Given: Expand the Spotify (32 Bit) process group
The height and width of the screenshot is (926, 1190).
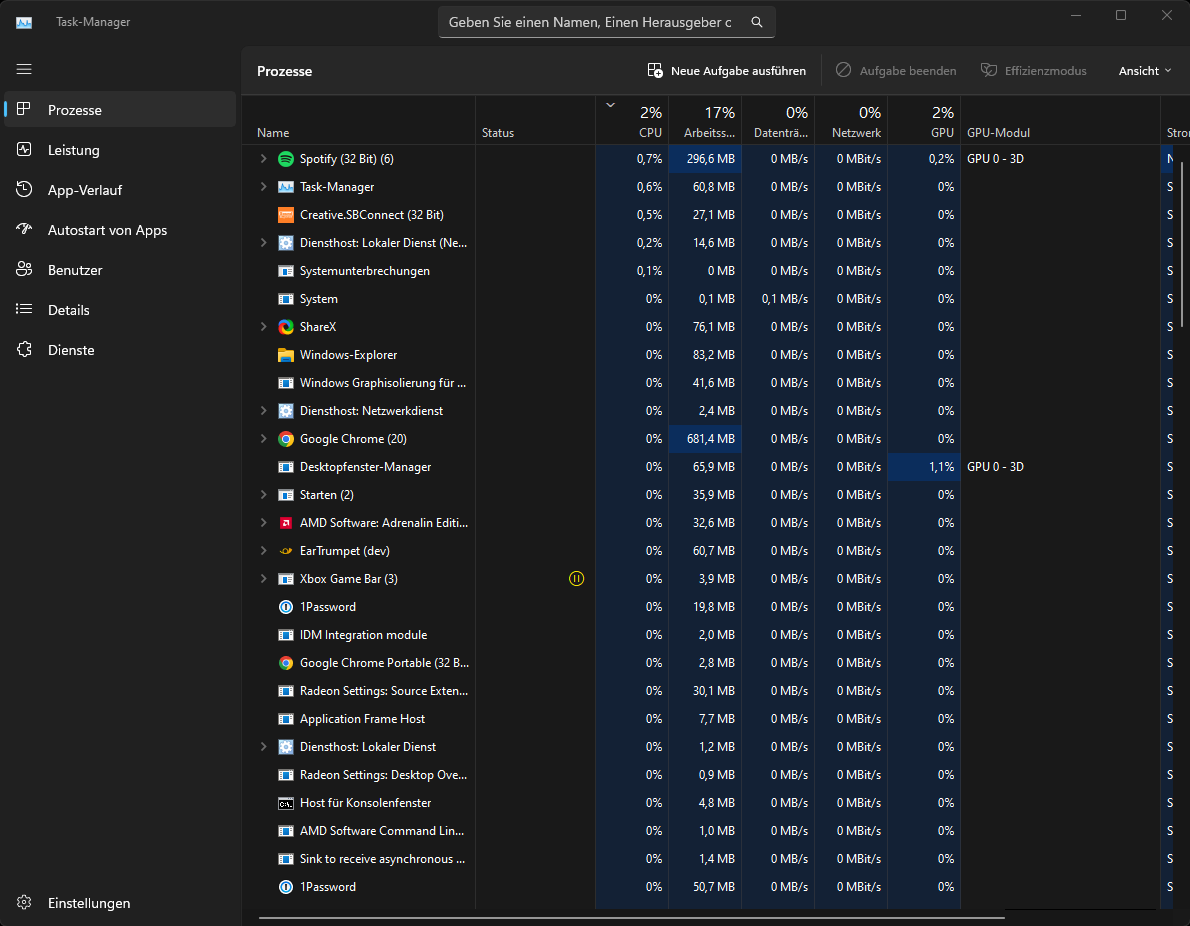Looking at the screenshot, I should tap(263, 159).
